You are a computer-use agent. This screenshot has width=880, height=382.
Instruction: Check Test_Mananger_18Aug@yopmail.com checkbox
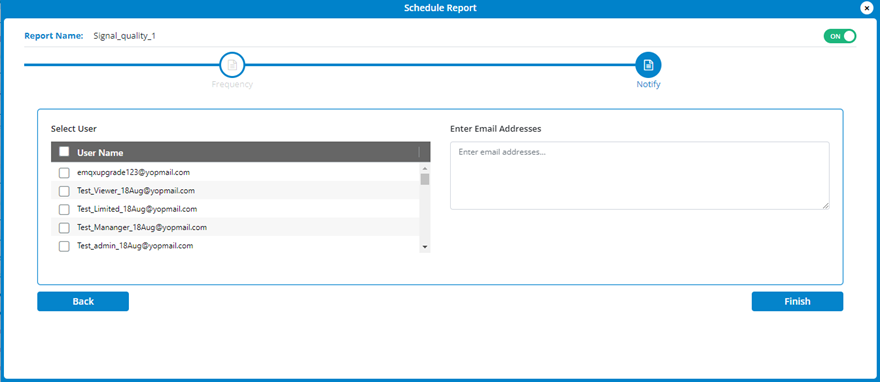coord(64,228)
